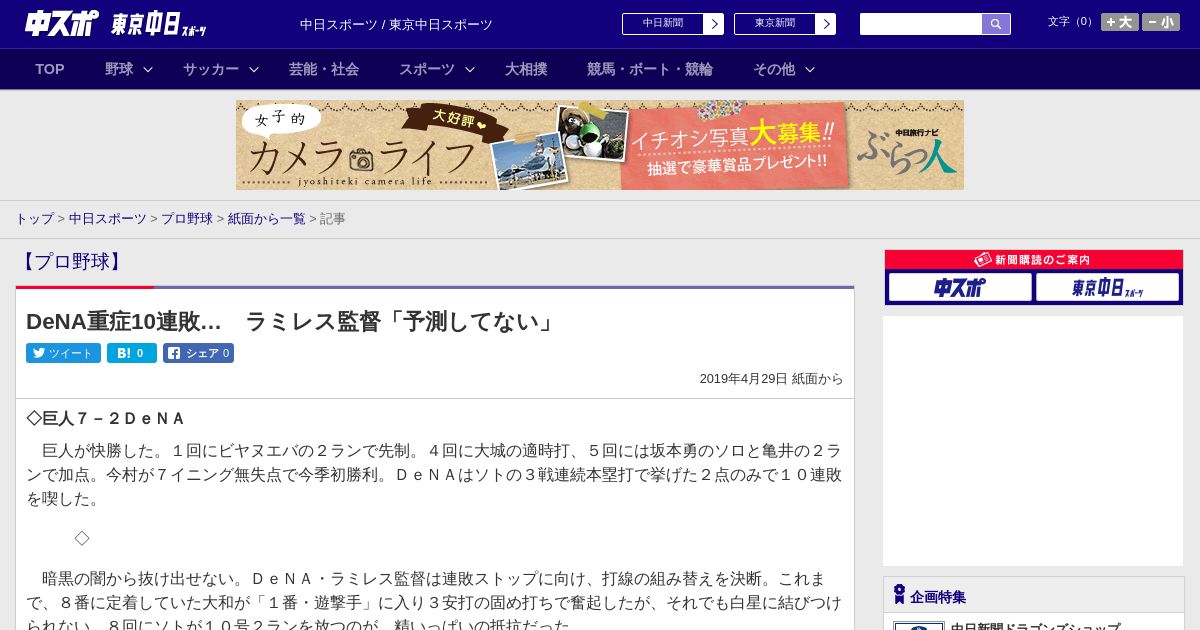Go to TOP in navigation bar

[x=50, y=69]
